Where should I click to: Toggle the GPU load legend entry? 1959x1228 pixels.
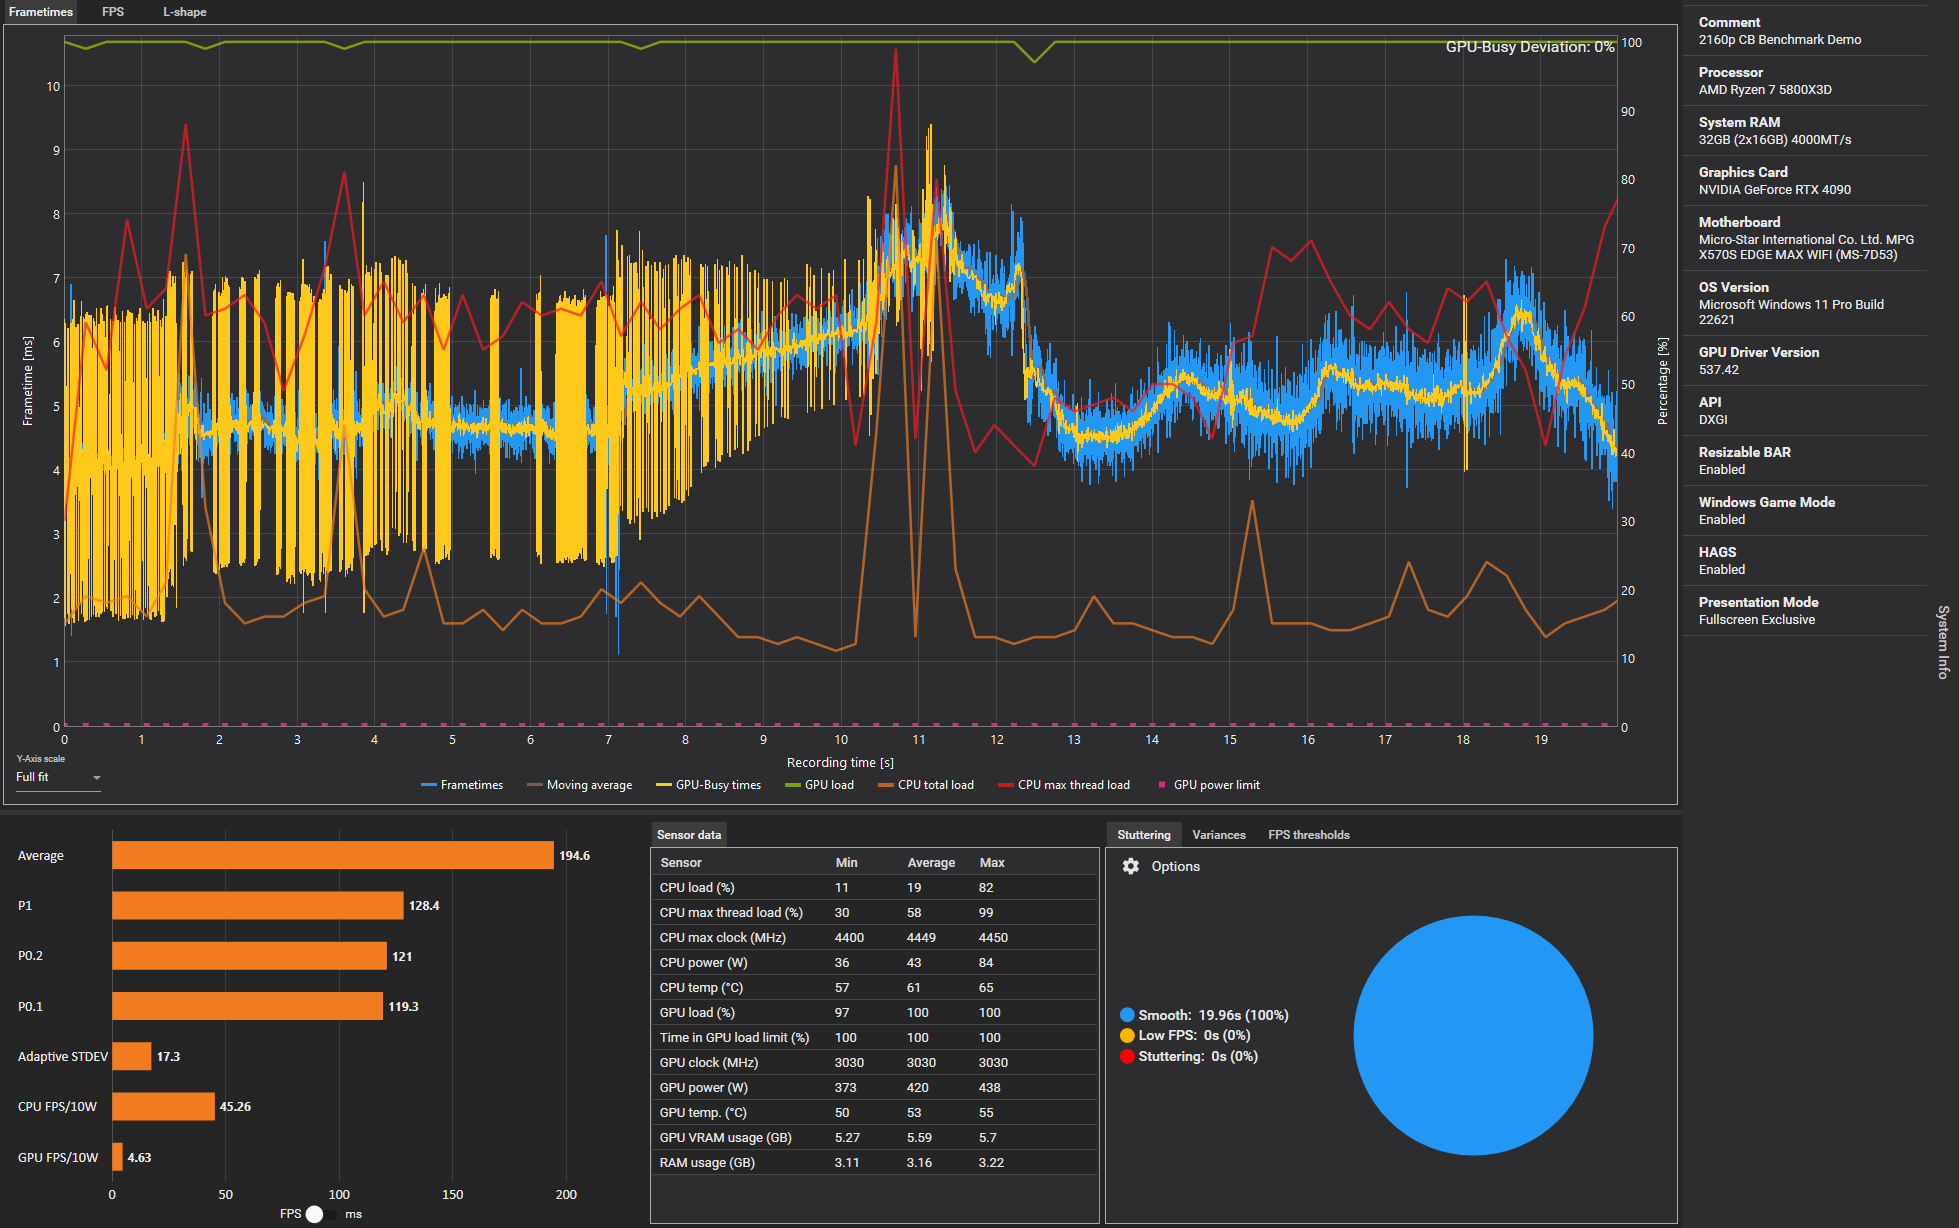(819, 785)
